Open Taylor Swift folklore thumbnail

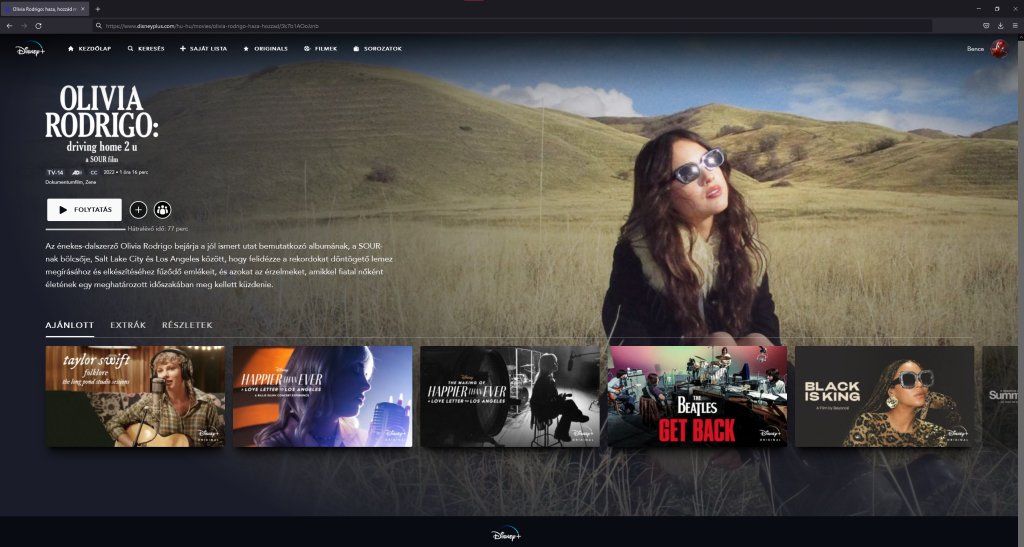click(x=135, y=396)
